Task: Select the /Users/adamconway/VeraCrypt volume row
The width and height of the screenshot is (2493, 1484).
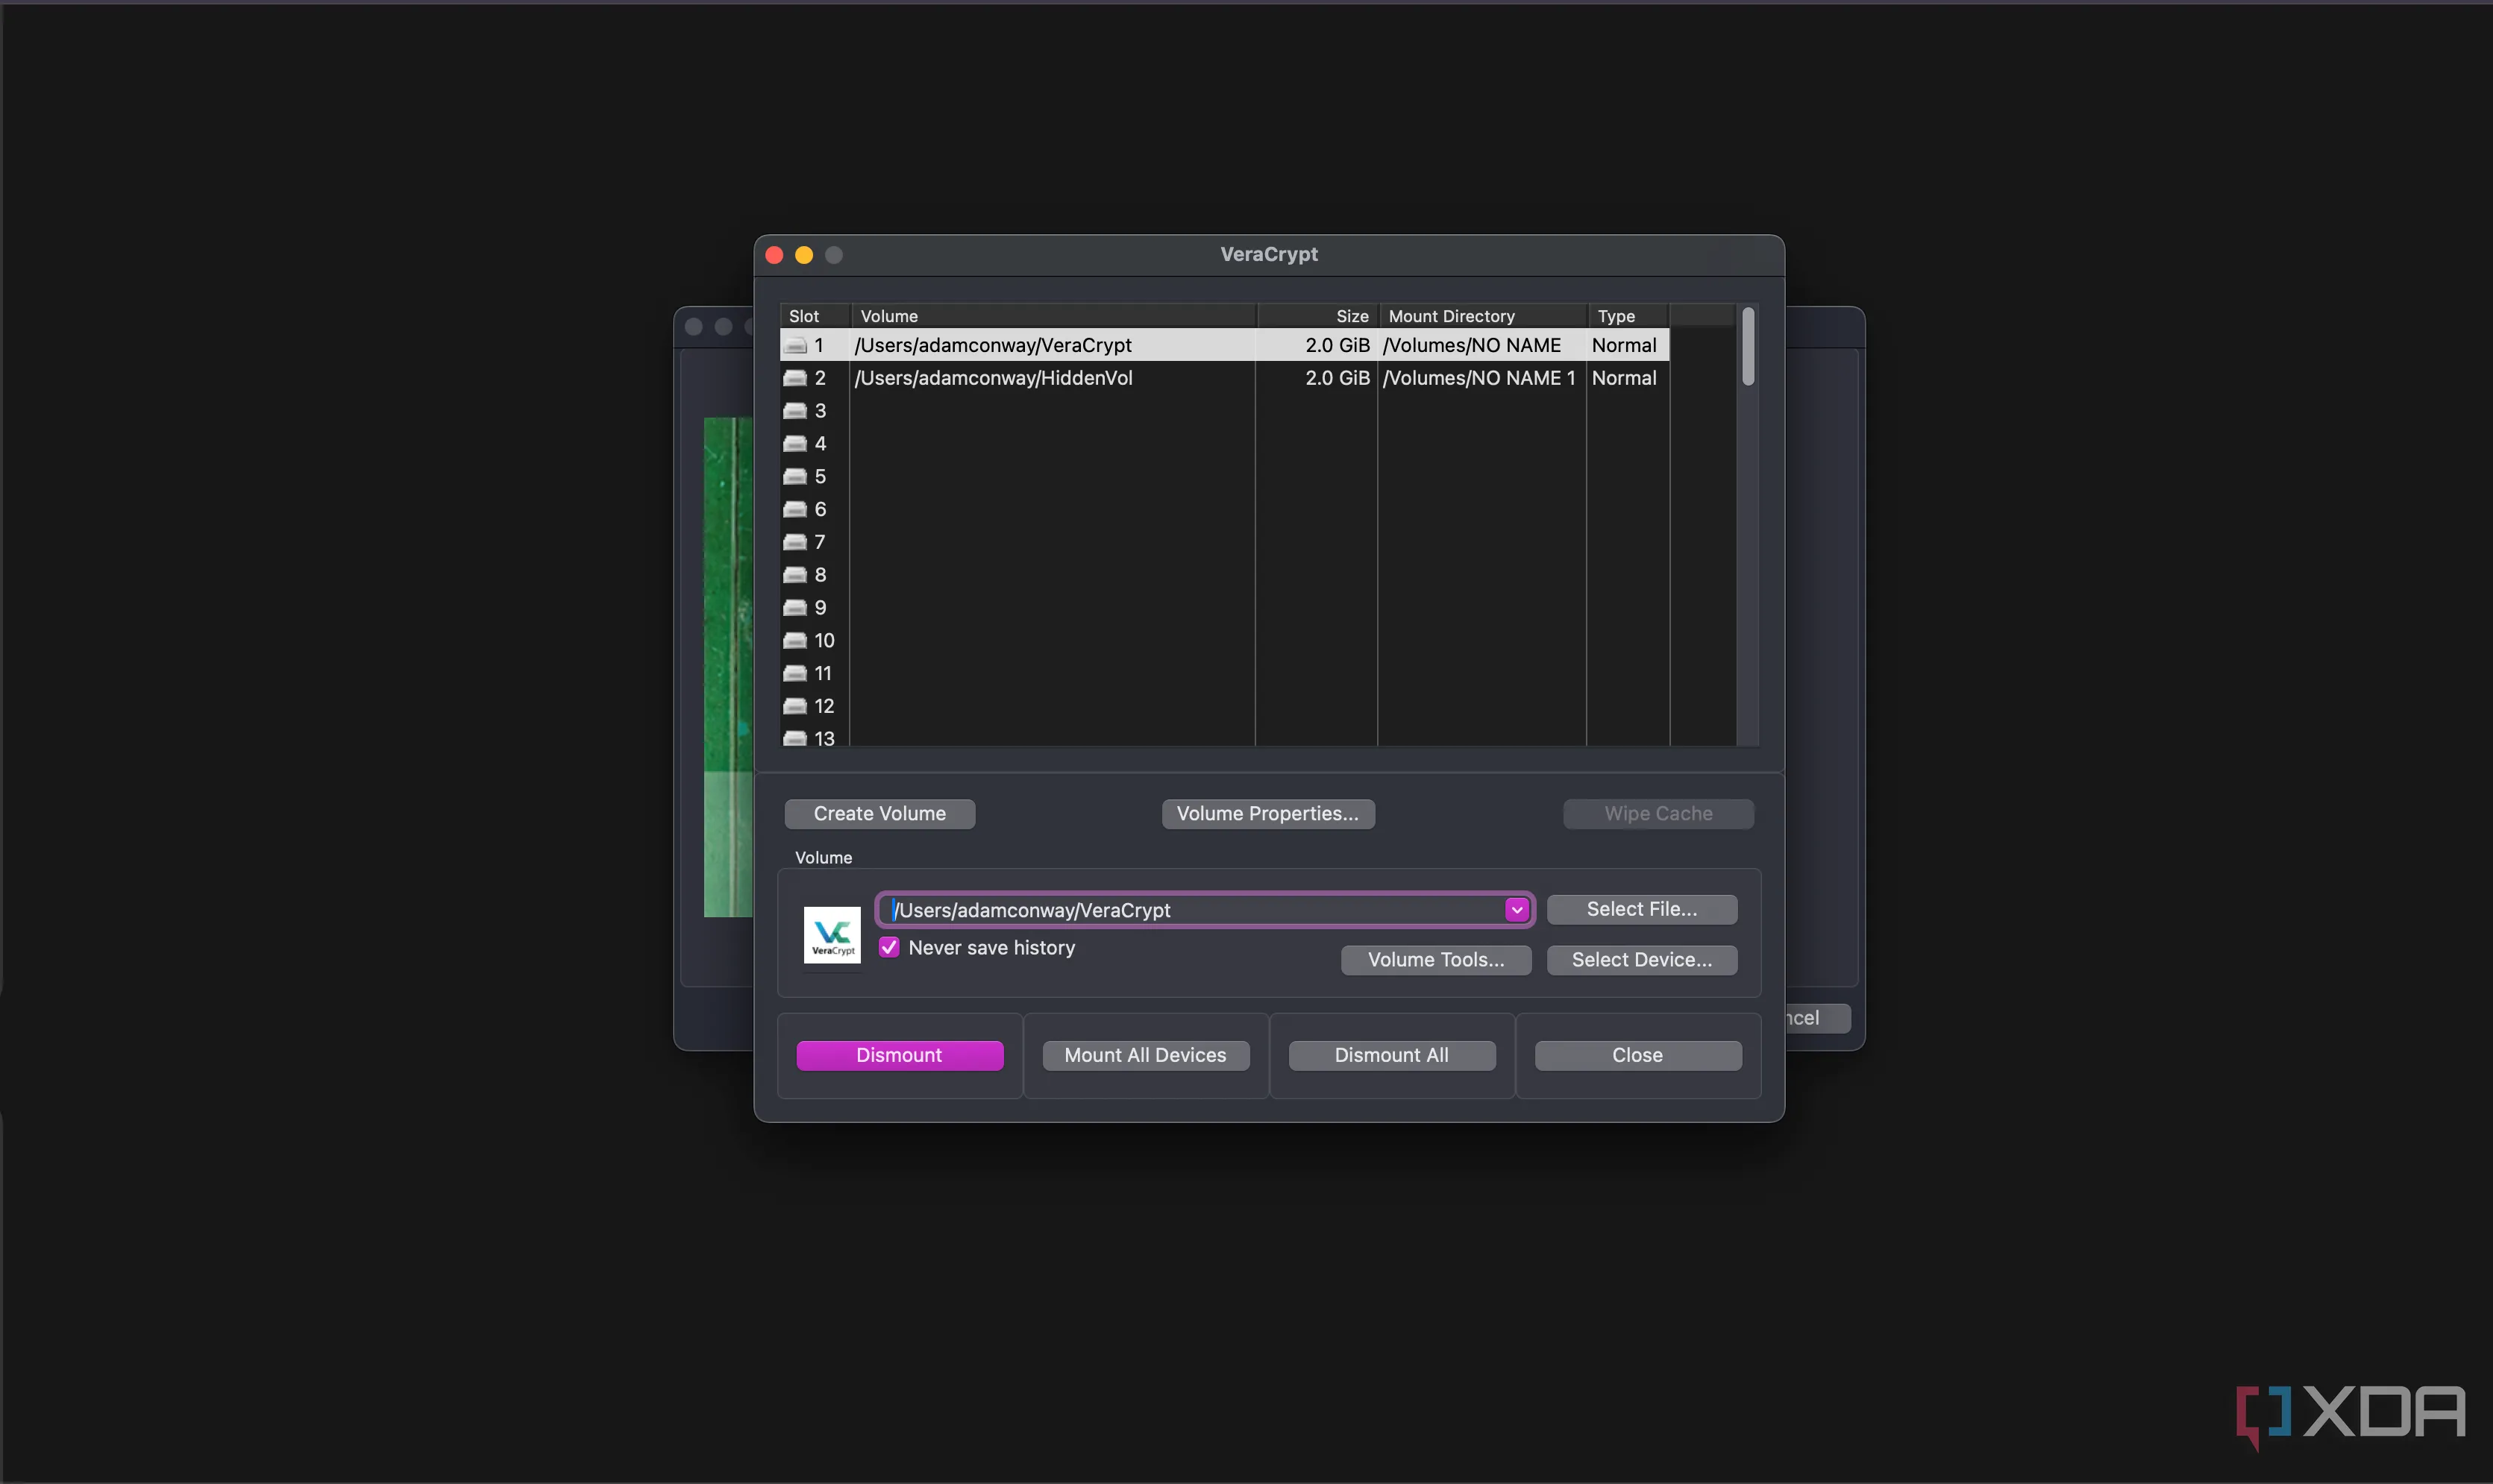Action: 1224,346
